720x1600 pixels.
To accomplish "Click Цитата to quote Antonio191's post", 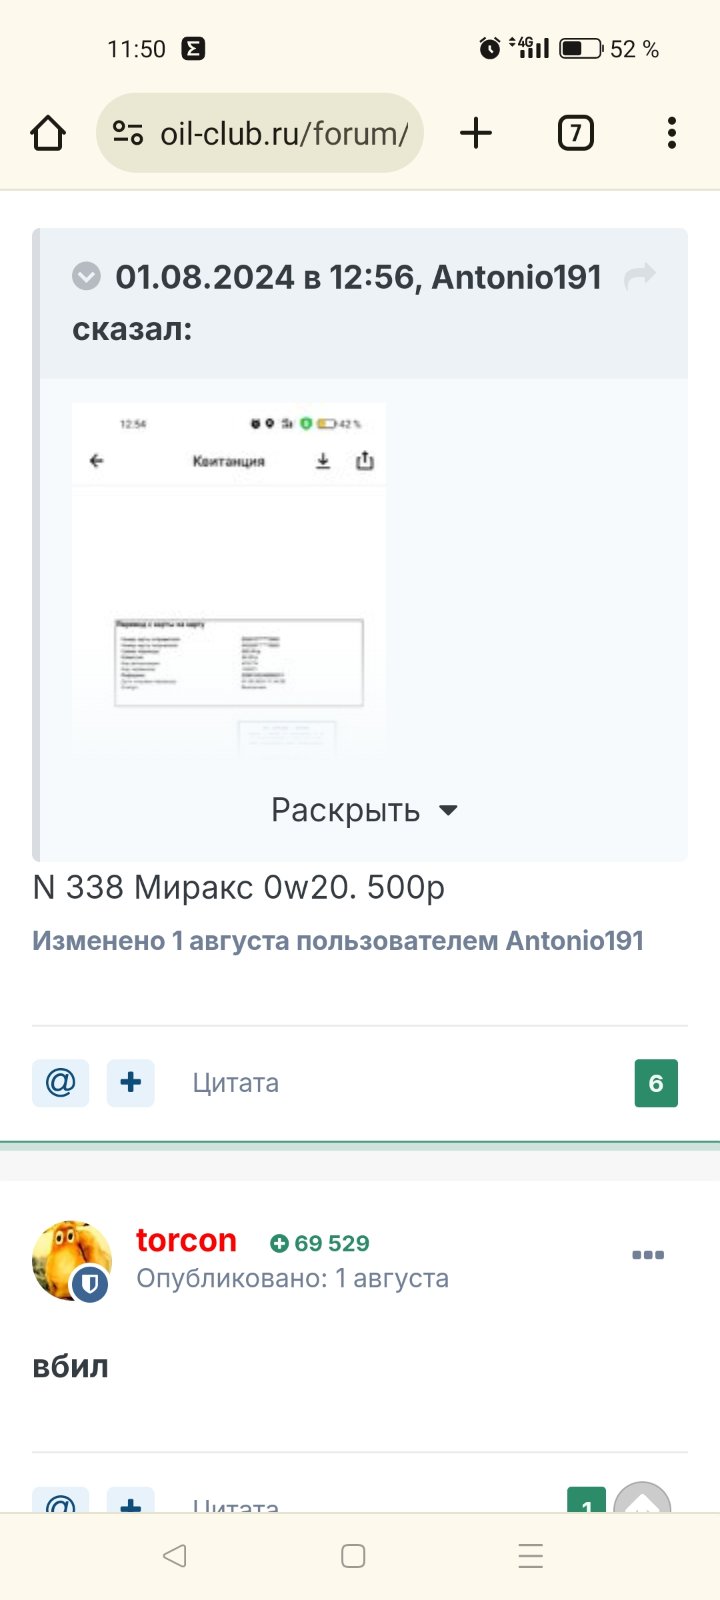I will [x=236, y=1083].
